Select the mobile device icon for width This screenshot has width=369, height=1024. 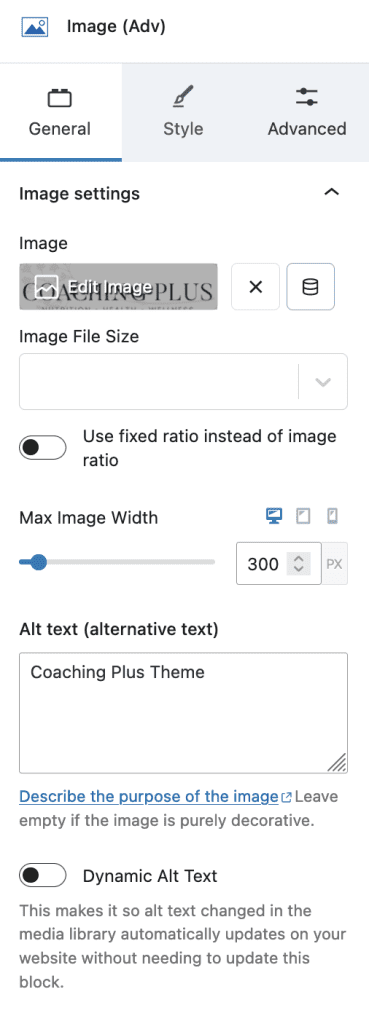[332, 517]
